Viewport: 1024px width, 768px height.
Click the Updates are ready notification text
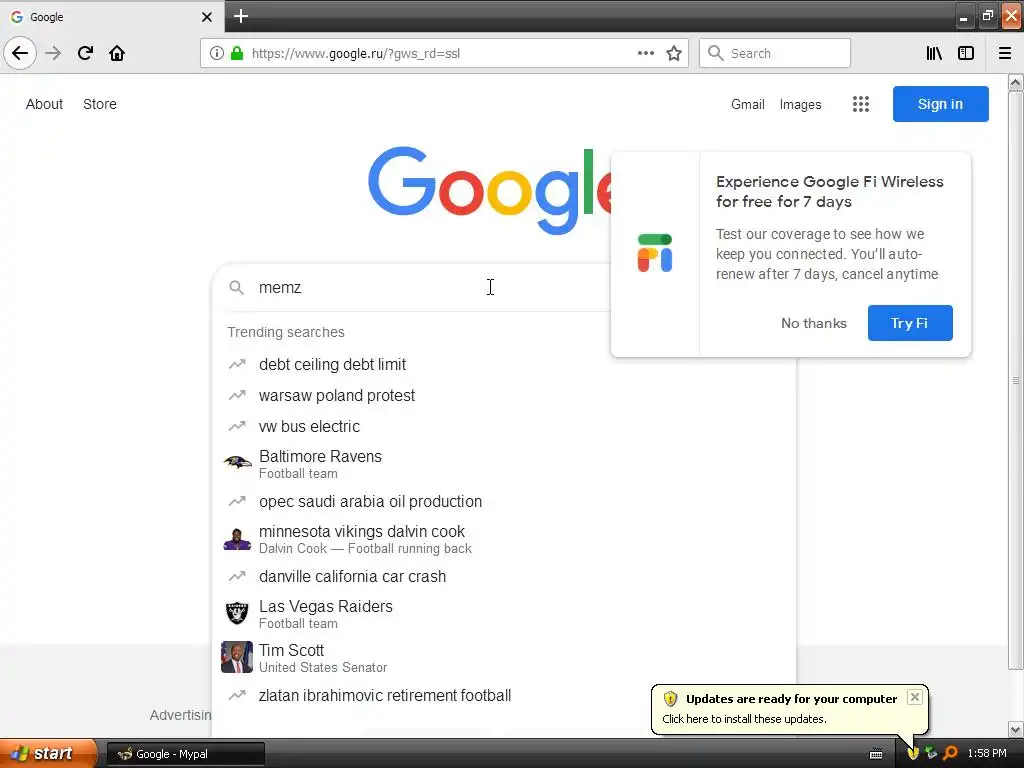(792, 699)
